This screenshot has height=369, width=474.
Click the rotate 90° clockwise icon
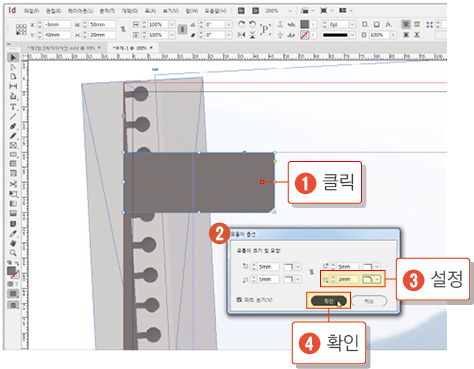click(x=242, y=24)
